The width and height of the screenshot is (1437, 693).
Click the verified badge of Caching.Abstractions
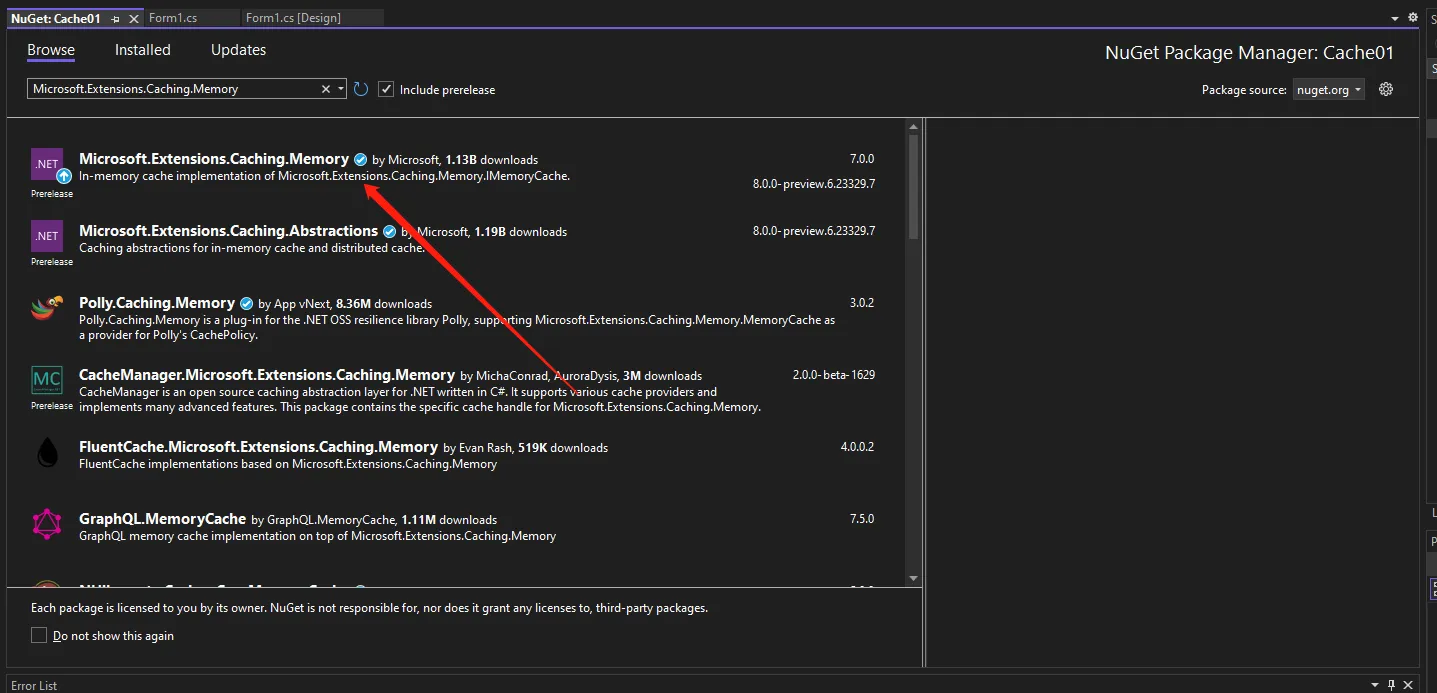point(390,231)
